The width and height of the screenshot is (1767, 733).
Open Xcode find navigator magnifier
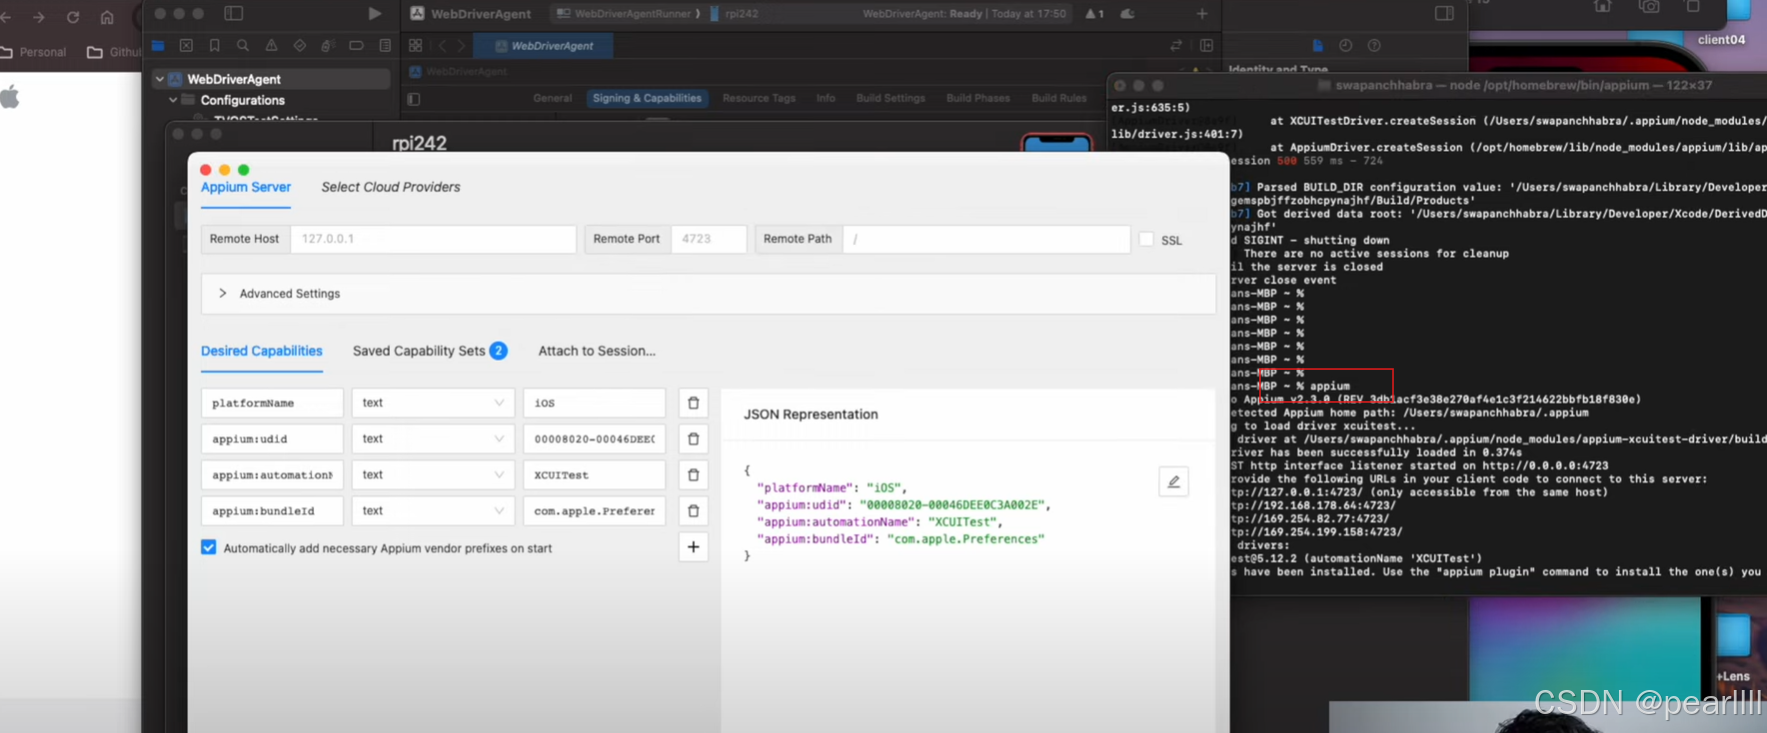pos(243,46)
